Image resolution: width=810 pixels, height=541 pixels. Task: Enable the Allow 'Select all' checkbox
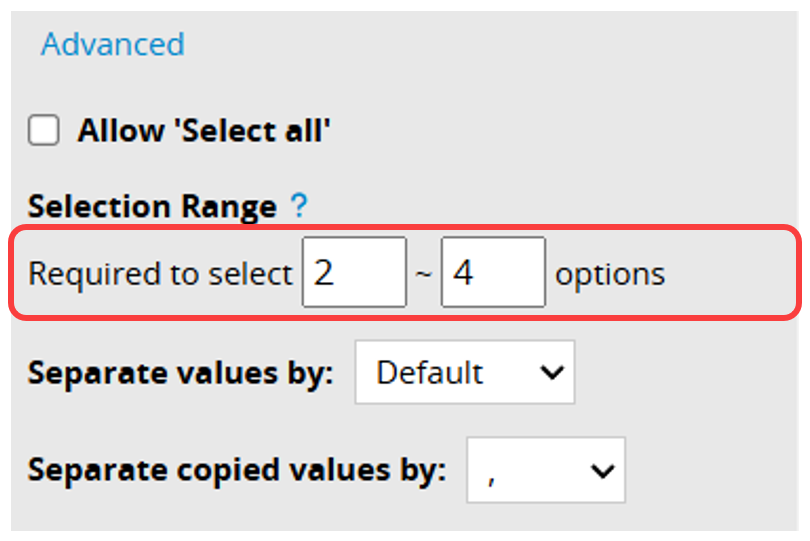pyautogui.click(x=44, y=131)
